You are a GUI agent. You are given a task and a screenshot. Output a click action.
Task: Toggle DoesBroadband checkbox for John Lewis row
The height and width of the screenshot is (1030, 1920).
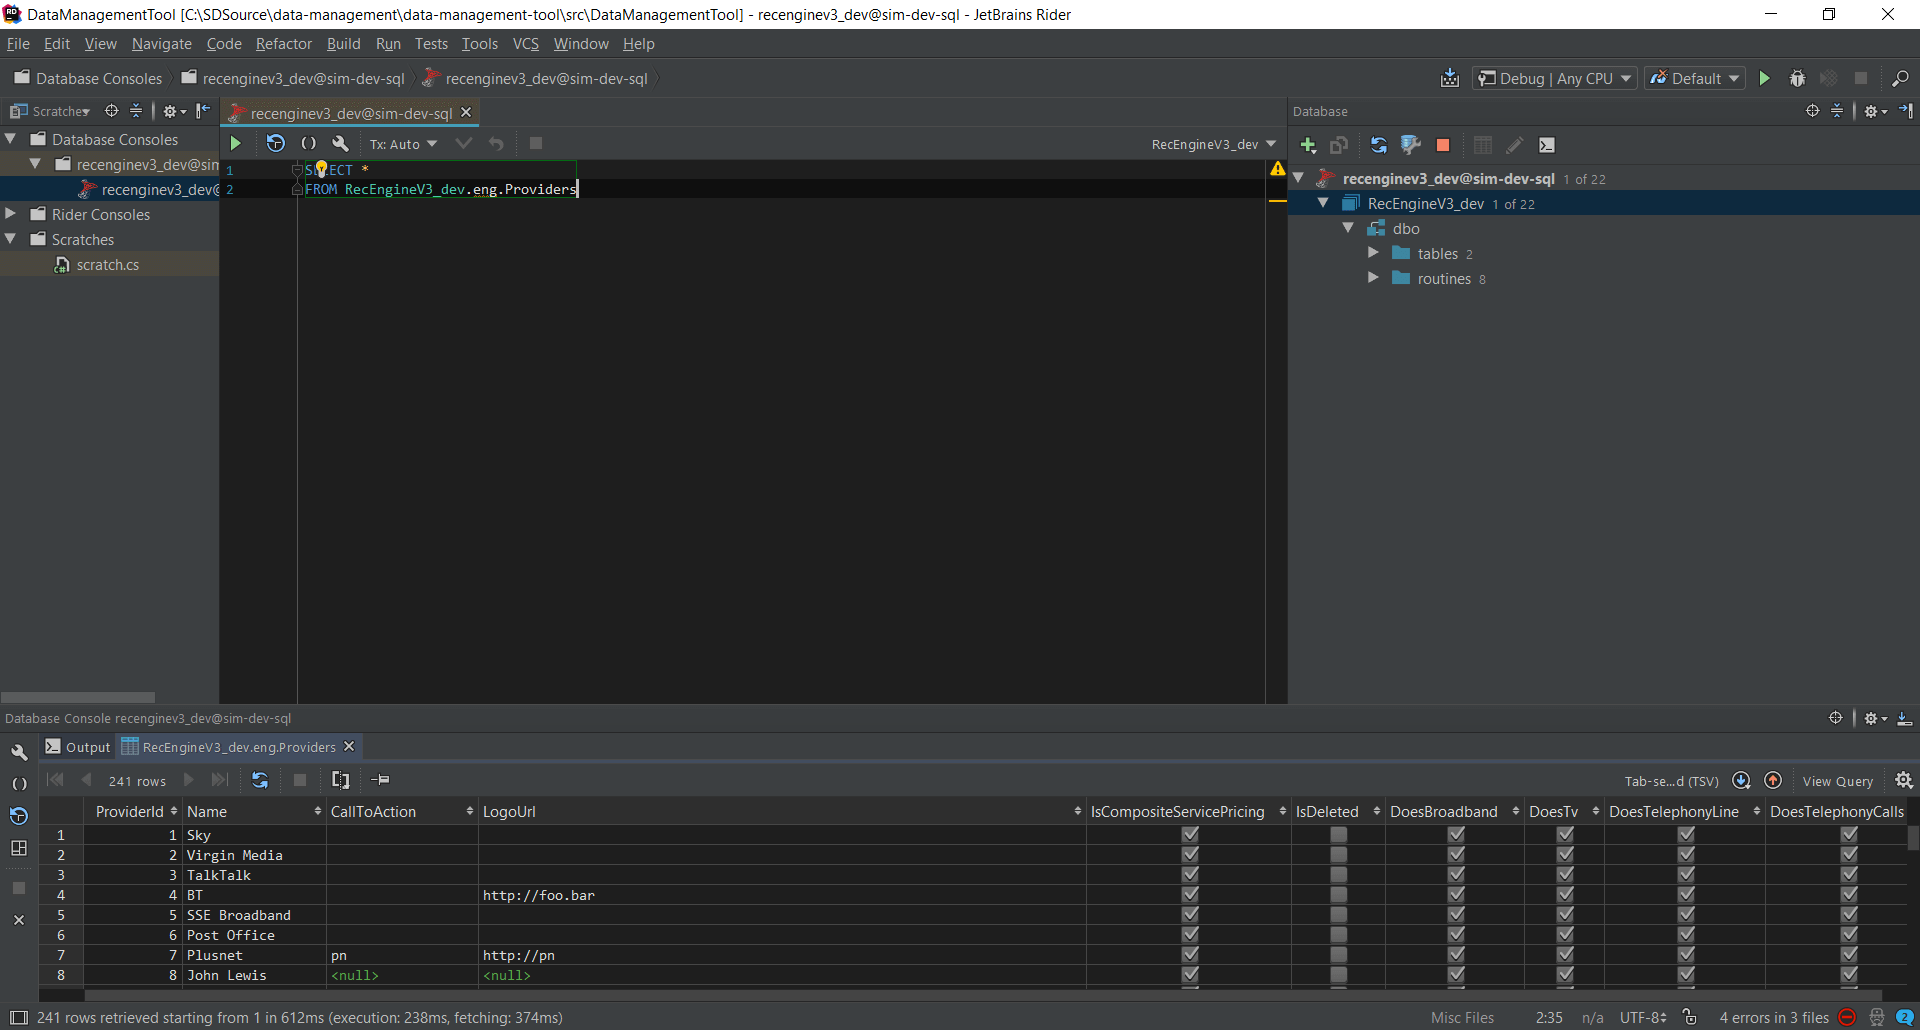[1456, 974]
